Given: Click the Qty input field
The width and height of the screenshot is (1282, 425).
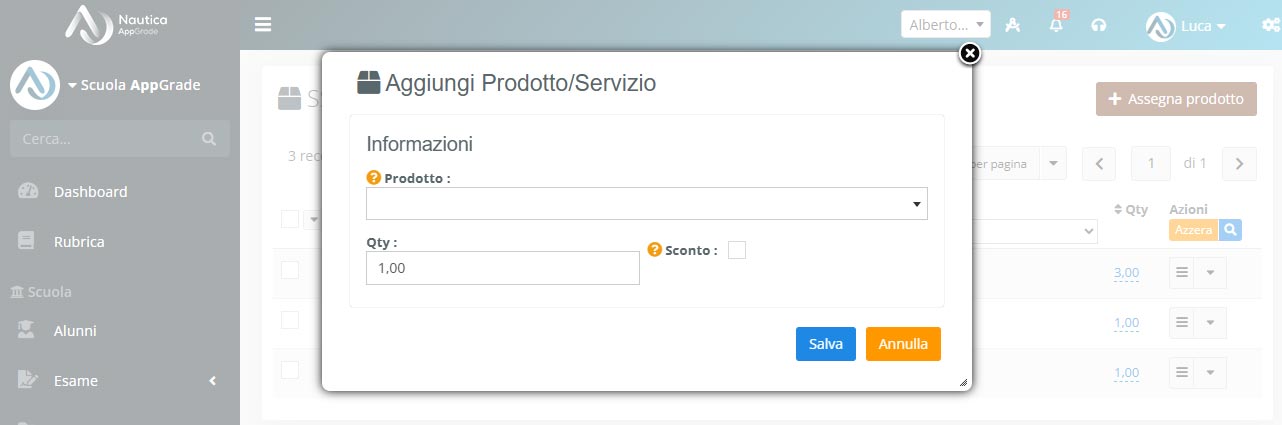Looking at the screenshot, I should coord(502,268).
